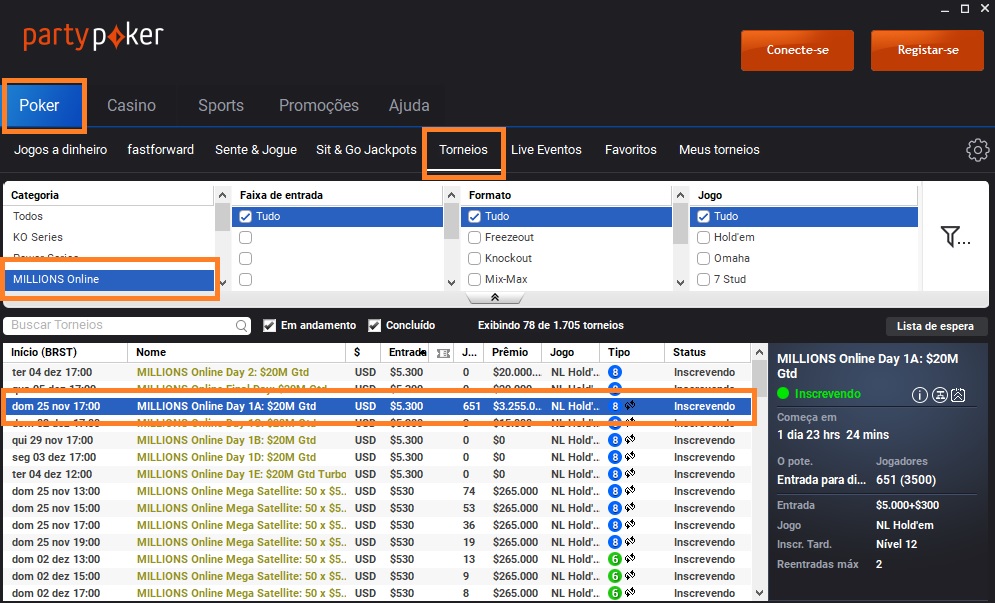995x603 pixels.
Task: Click the search magnifier icon
Action: [241, 326]
